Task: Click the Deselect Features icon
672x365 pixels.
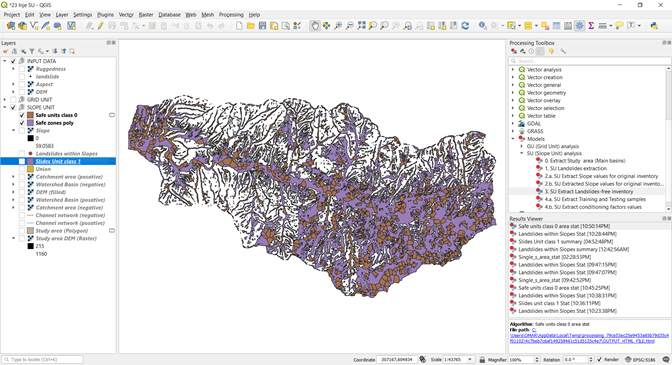Action: [545, 26]
